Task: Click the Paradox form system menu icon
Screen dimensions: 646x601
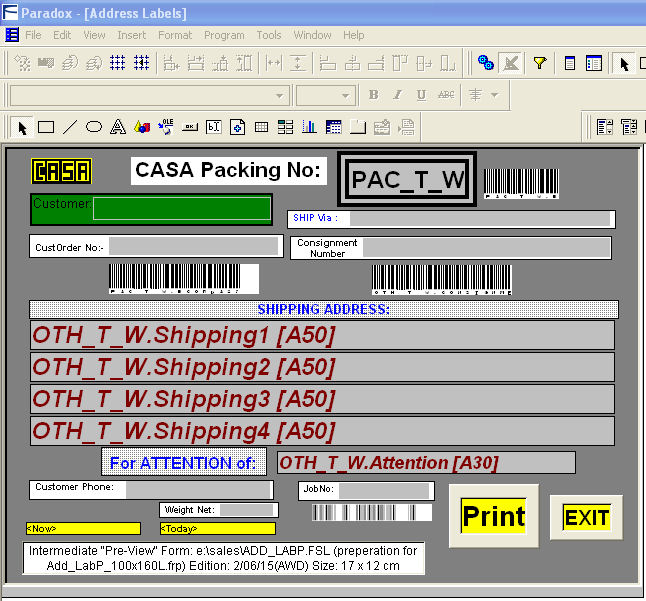Action: (x=12, y=35)
